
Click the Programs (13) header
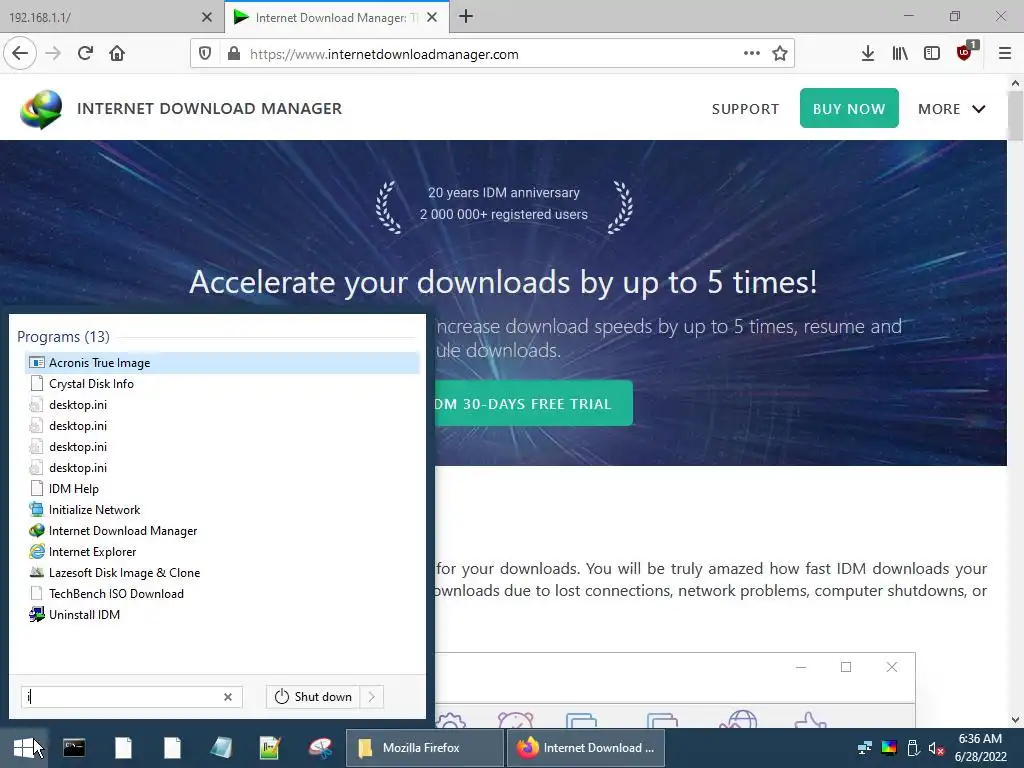[63, 337]
